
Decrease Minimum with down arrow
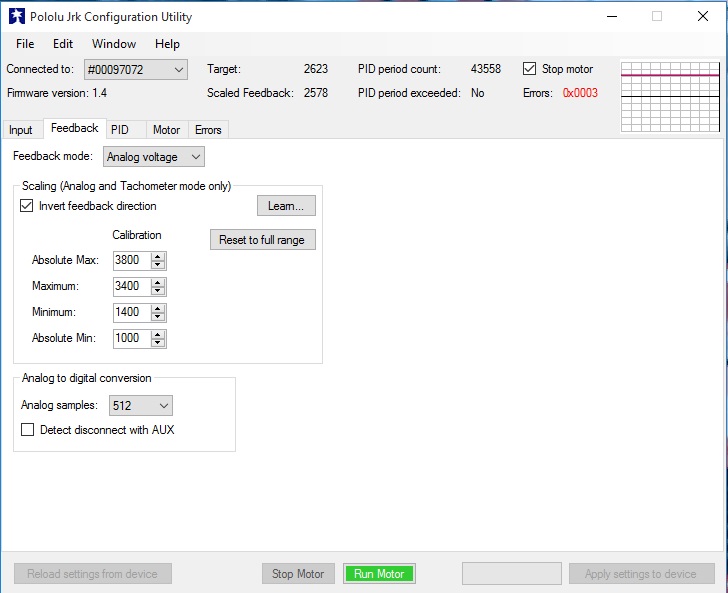pos(158,317)
